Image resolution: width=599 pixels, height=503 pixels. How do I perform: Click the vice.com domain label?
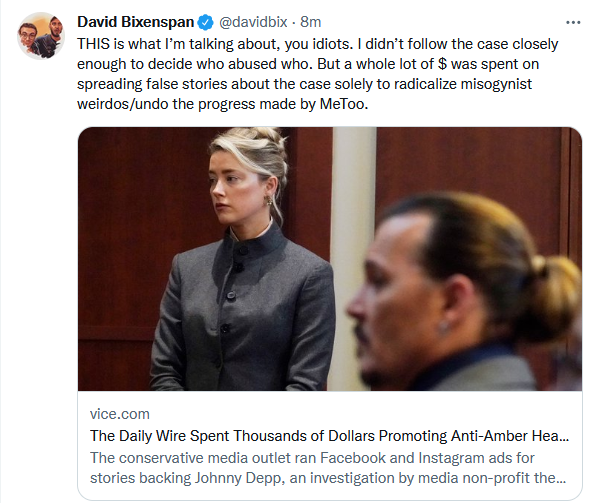coord(120,414)
